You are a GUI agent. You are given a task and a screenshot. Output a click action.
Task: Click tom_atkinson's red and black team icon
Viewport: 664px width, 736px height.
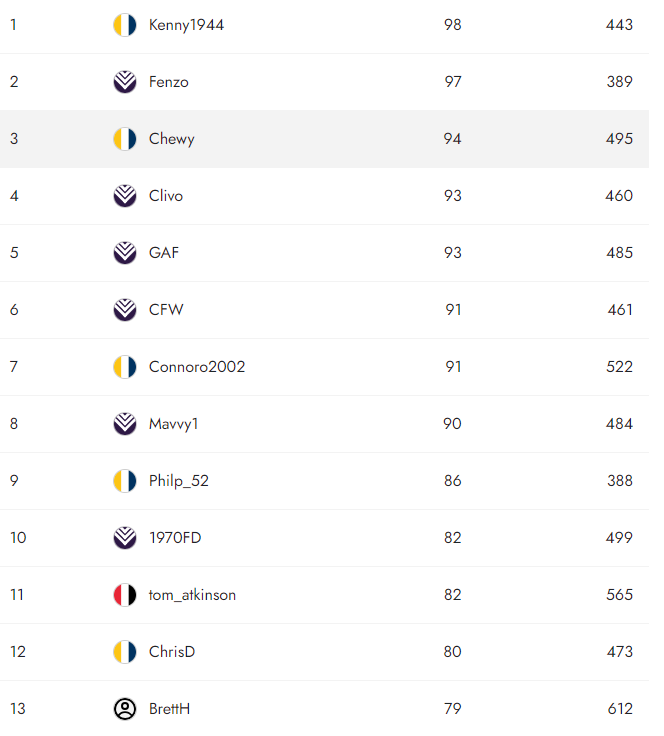click(124, 595)
